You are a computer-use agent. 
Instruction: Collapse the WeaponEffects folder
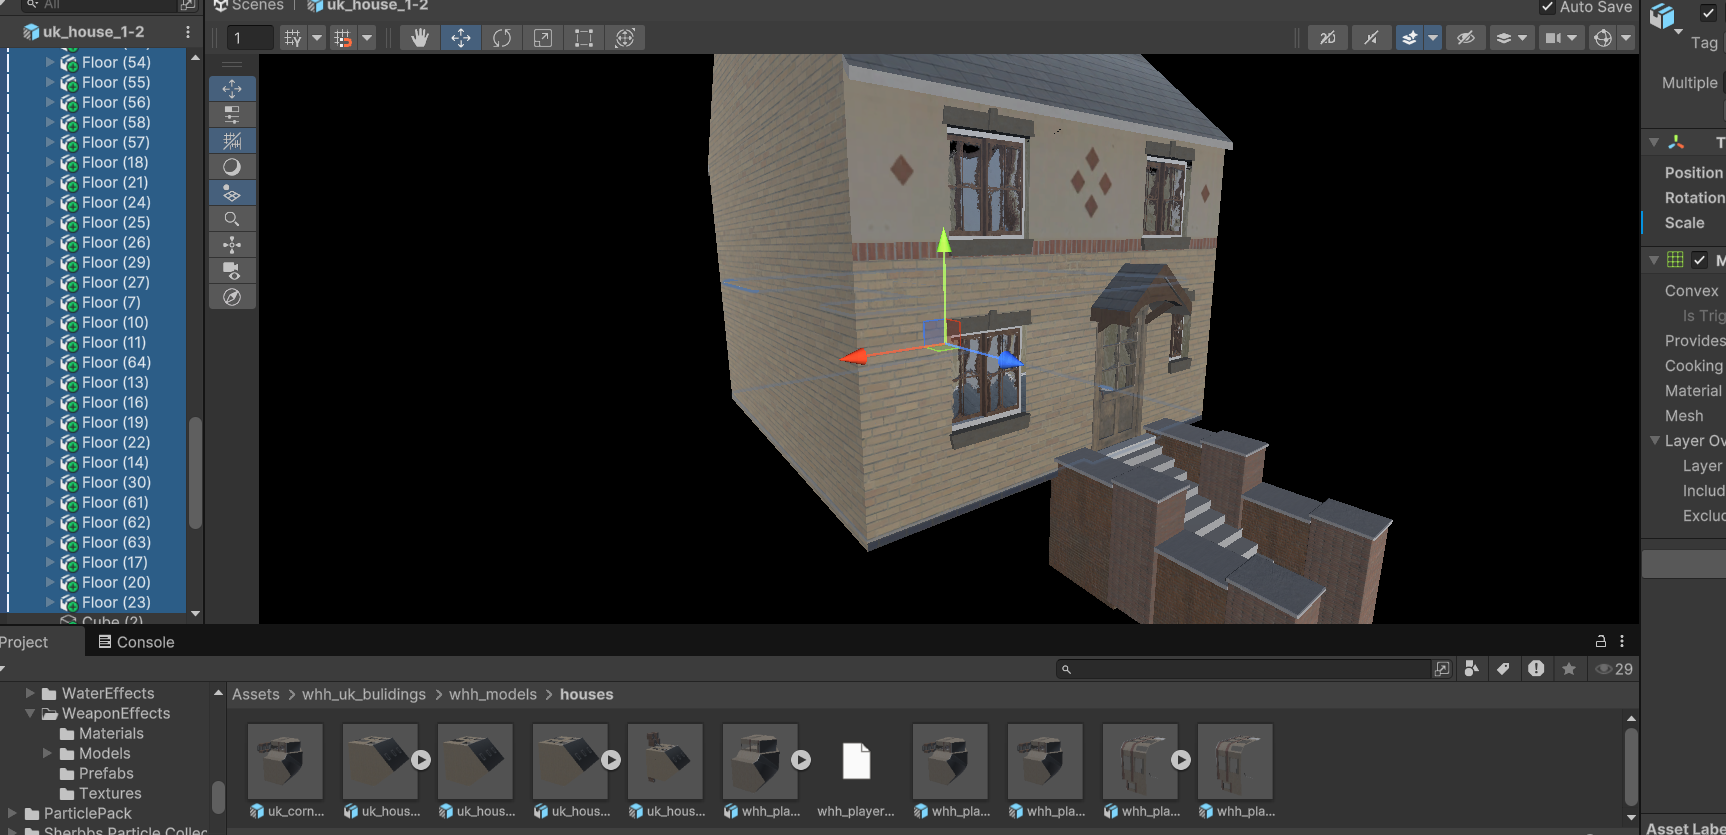(x=30, y=713)
